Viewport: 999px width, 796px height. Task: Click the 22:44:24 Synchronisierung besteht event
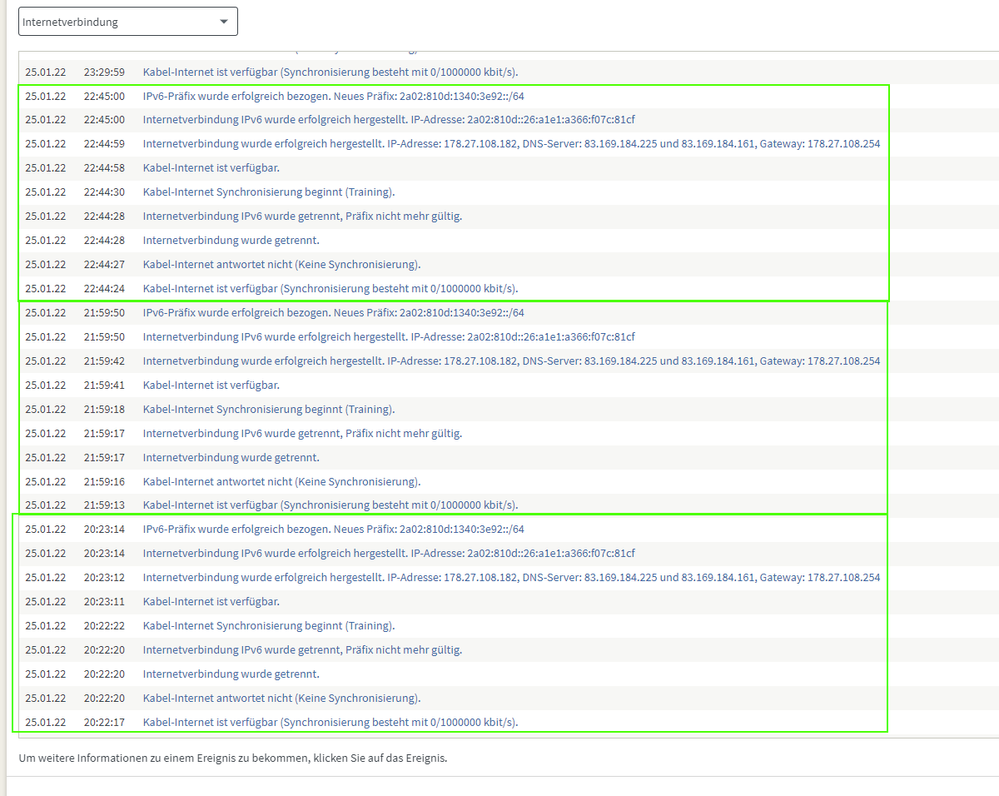pyautogui.click(x=330, y=289)
